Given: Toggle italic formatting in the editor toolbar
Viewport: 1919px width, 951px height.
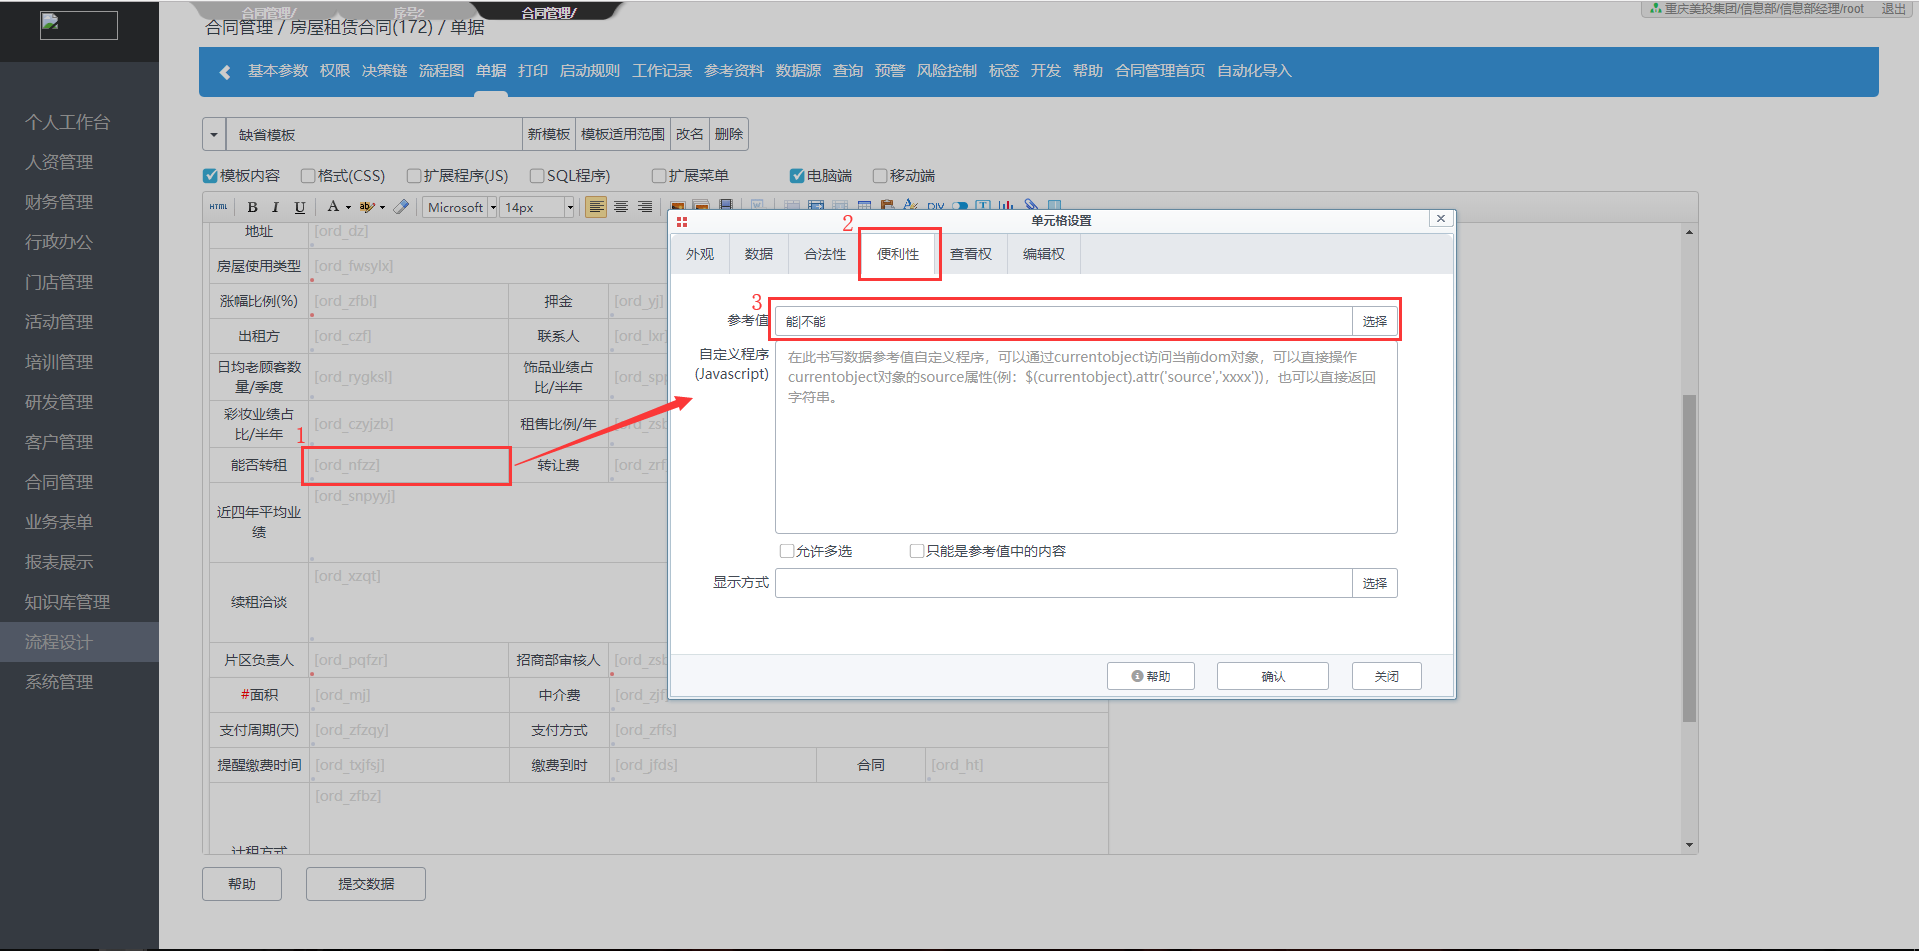Looking at the screenshot, I should [x=275, y=207].
